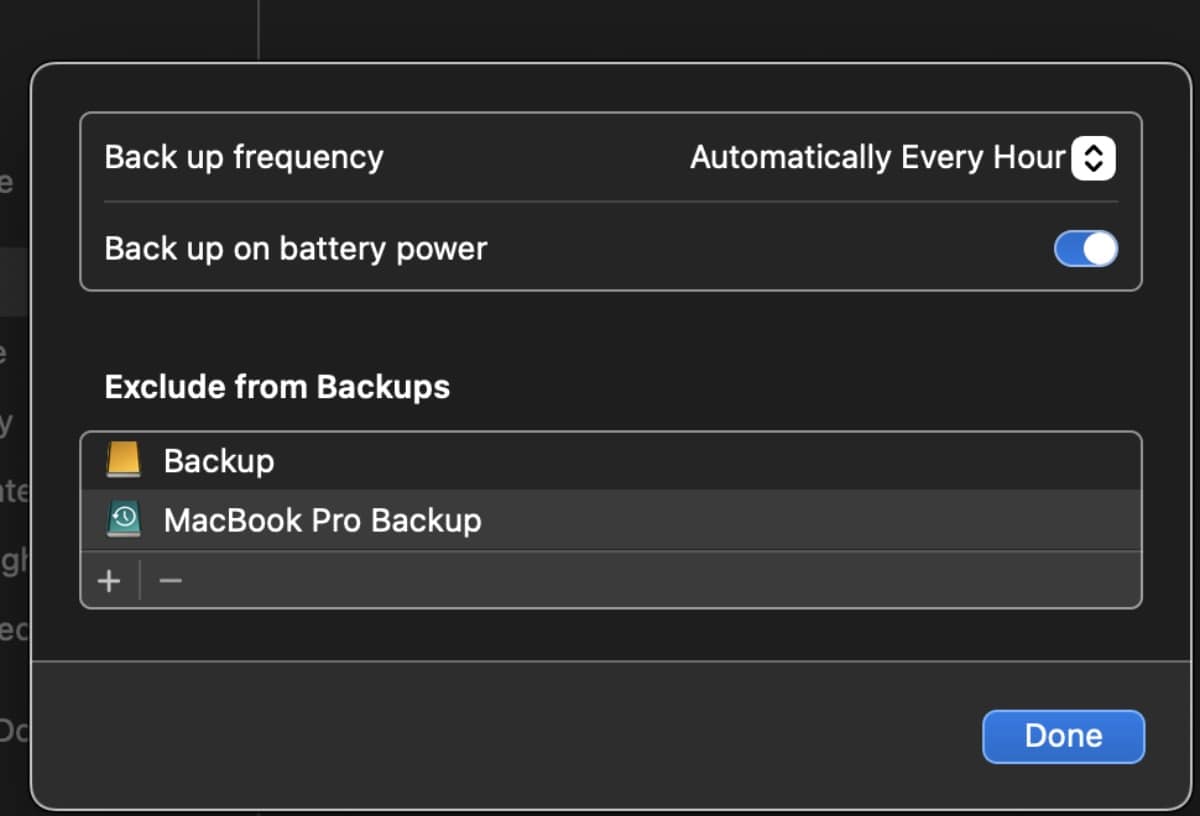
Task: Click the yellow Backup drive icon
Action: (124, 461)
